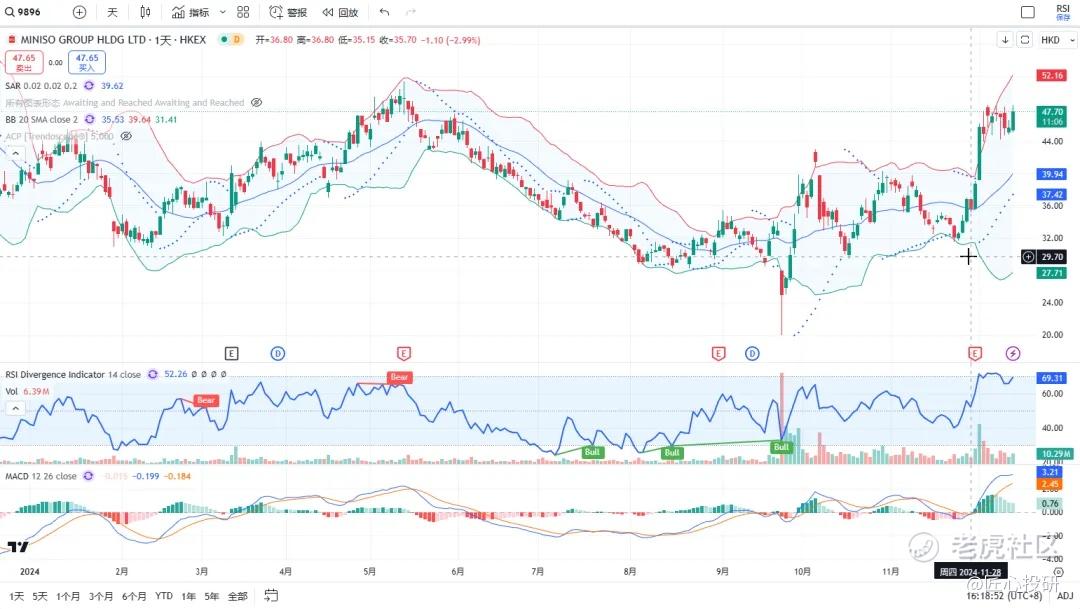Click the purple lightning event marker
1080x609 pixels.
(x=1012, y=353)
